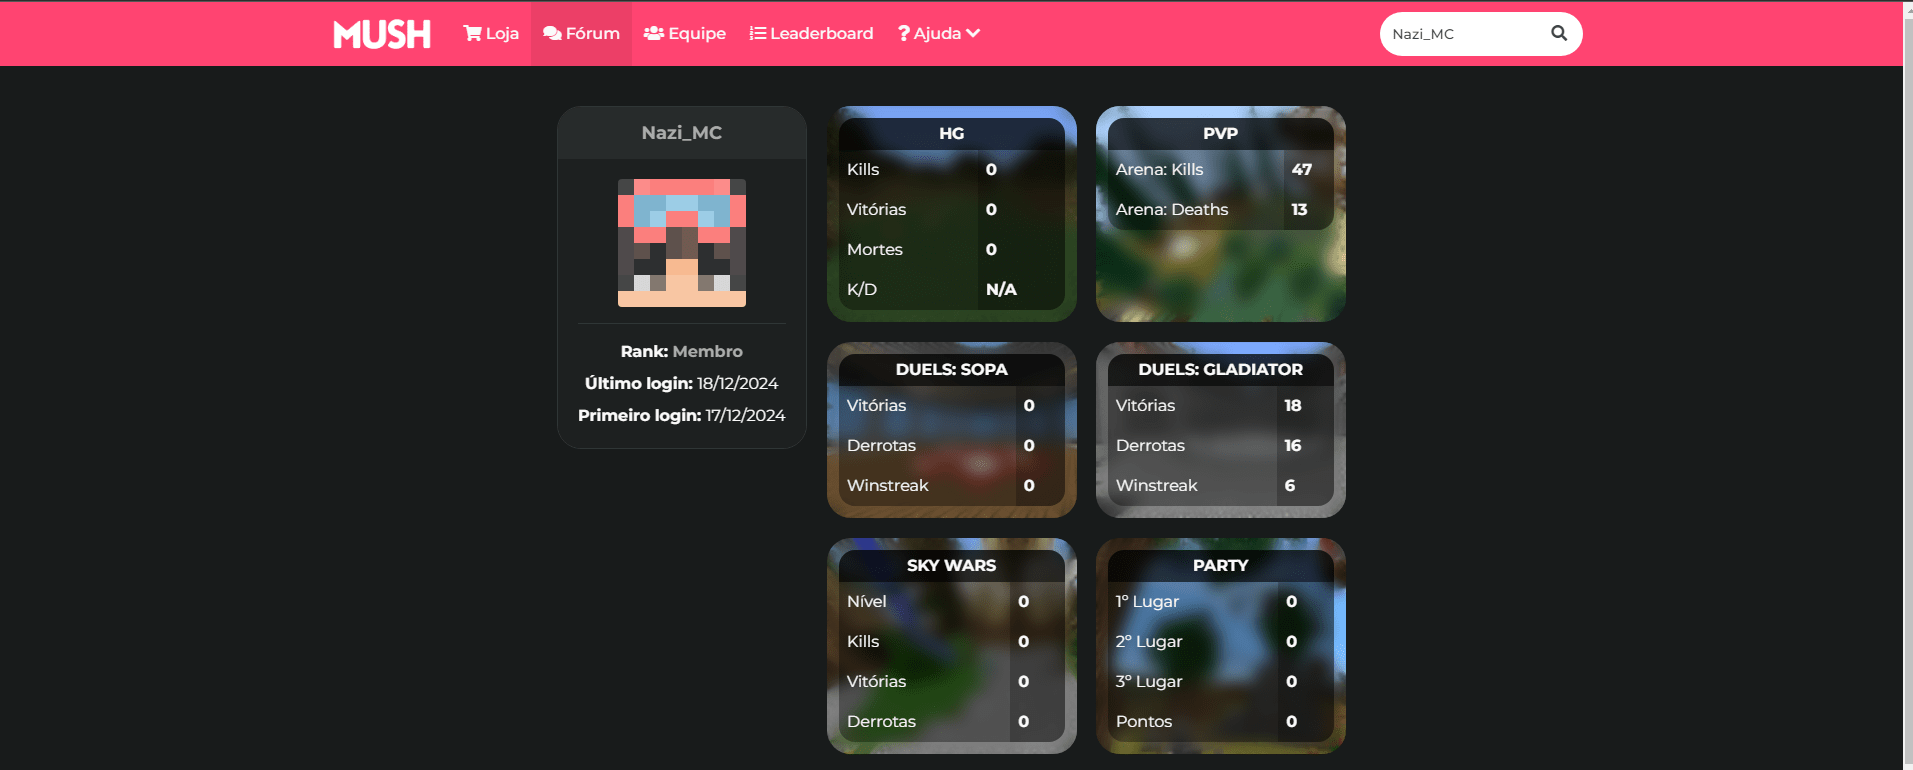Click the Arena: Deaths value 13
Screen dimensions: 1913x770
[1300, 209]
